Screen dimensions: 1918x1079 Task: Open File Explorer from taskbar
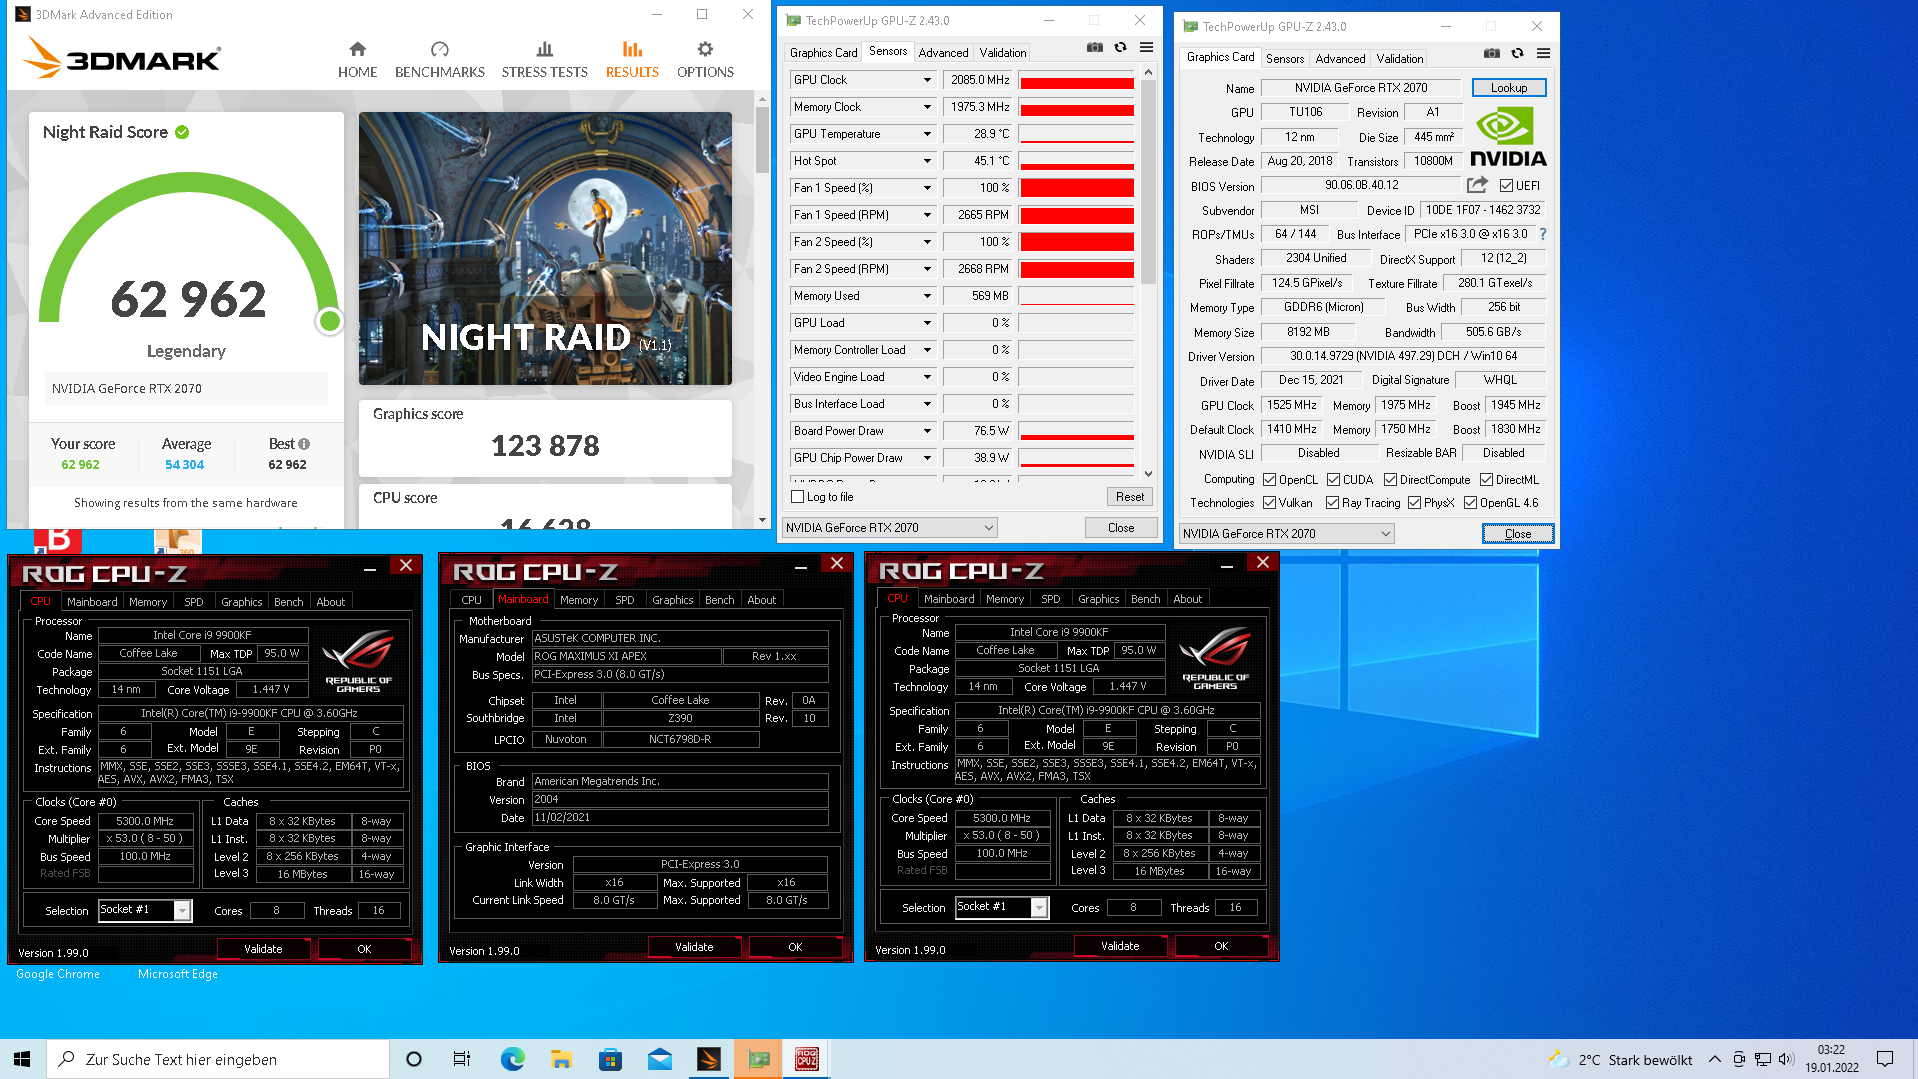tap(561, 1059)
